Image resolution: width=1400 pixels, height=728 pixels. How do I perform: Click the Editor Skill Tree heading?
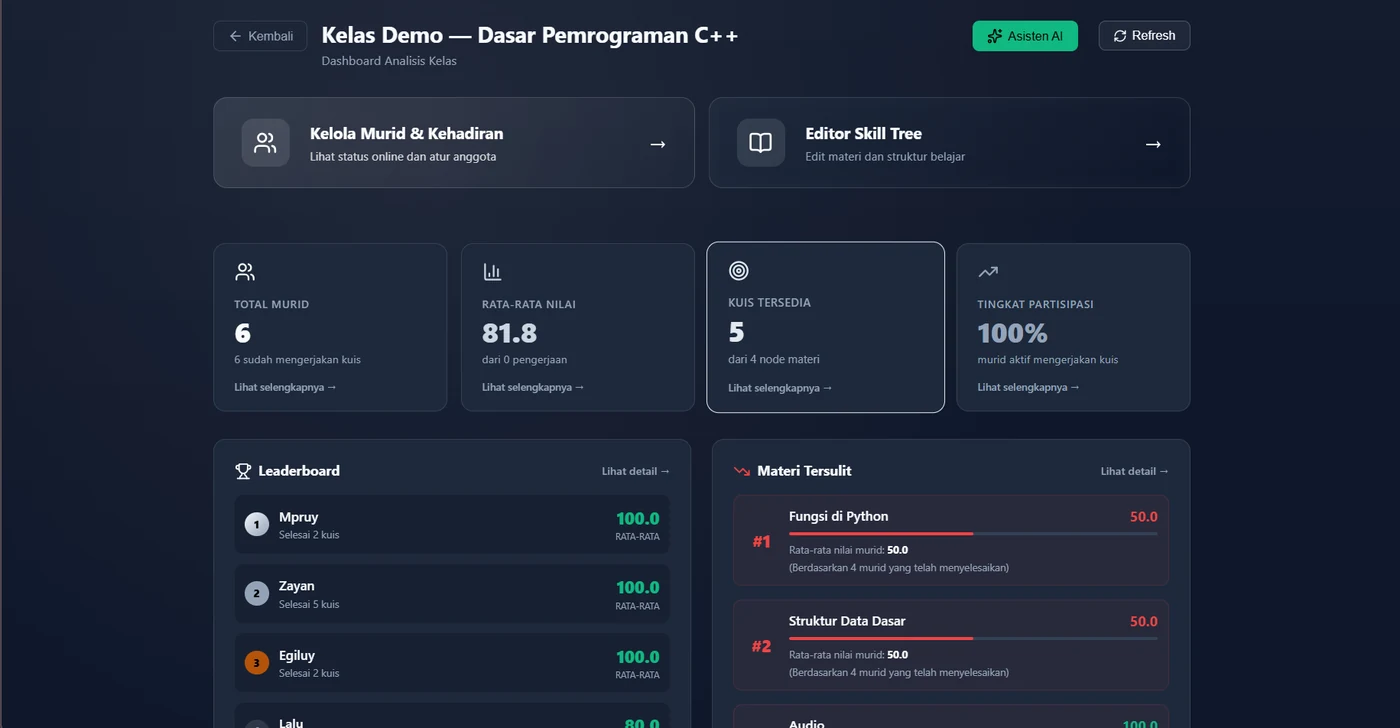(x=864, y=134)
